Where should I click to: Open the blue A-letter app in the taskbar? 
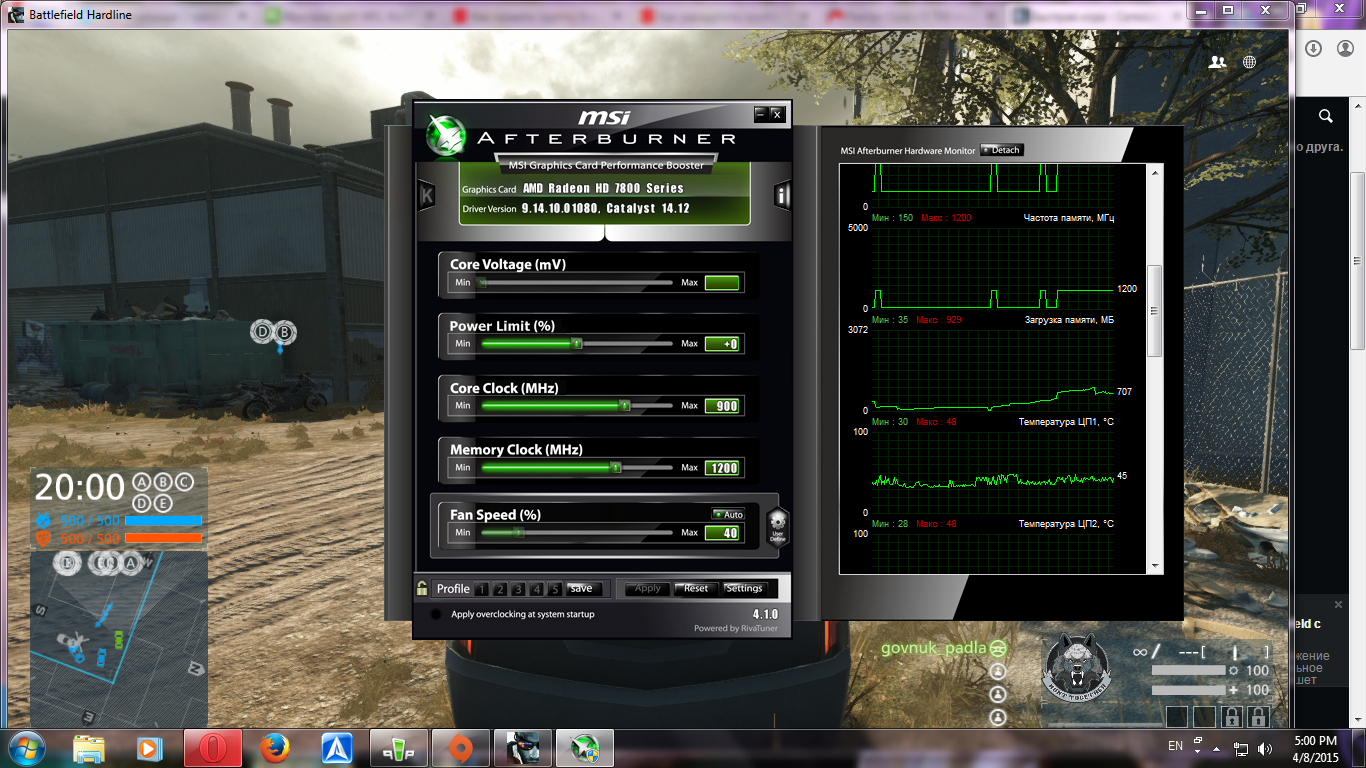point(336,748)
